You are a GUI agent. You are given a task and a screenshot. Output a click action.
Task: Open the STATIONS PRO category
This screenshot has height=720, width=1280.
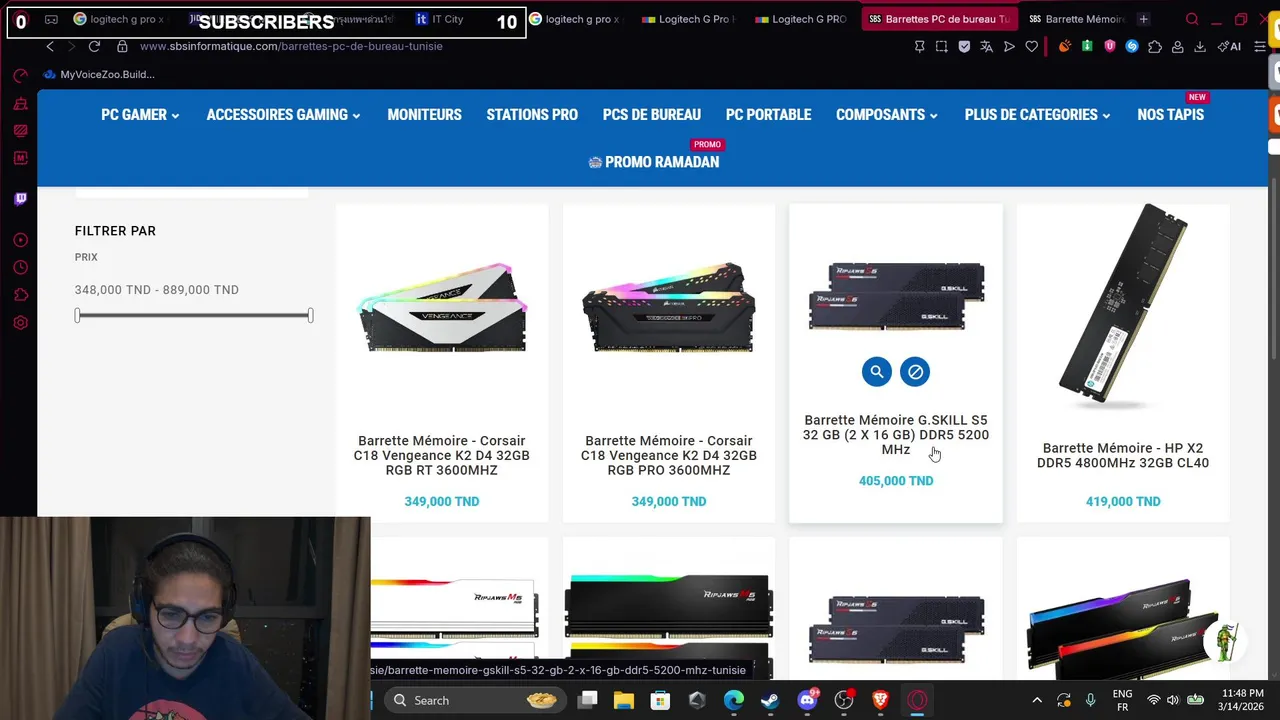pyautogui.click(x=532, y=115)
